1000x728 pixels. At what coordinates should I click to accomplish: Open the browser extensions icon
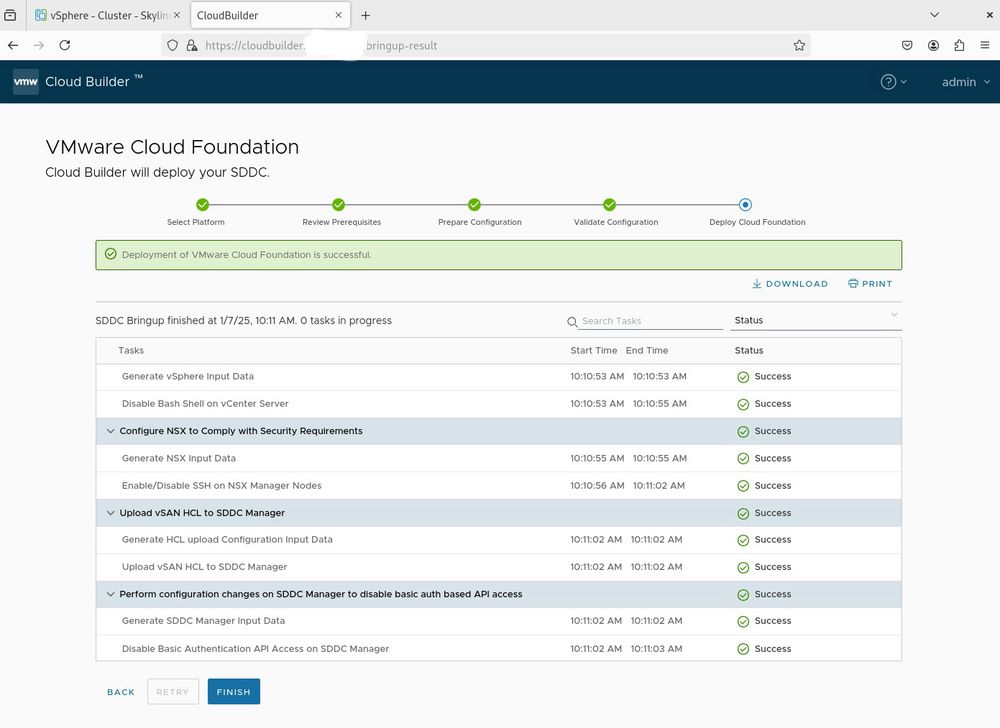(x=959, y=45)
